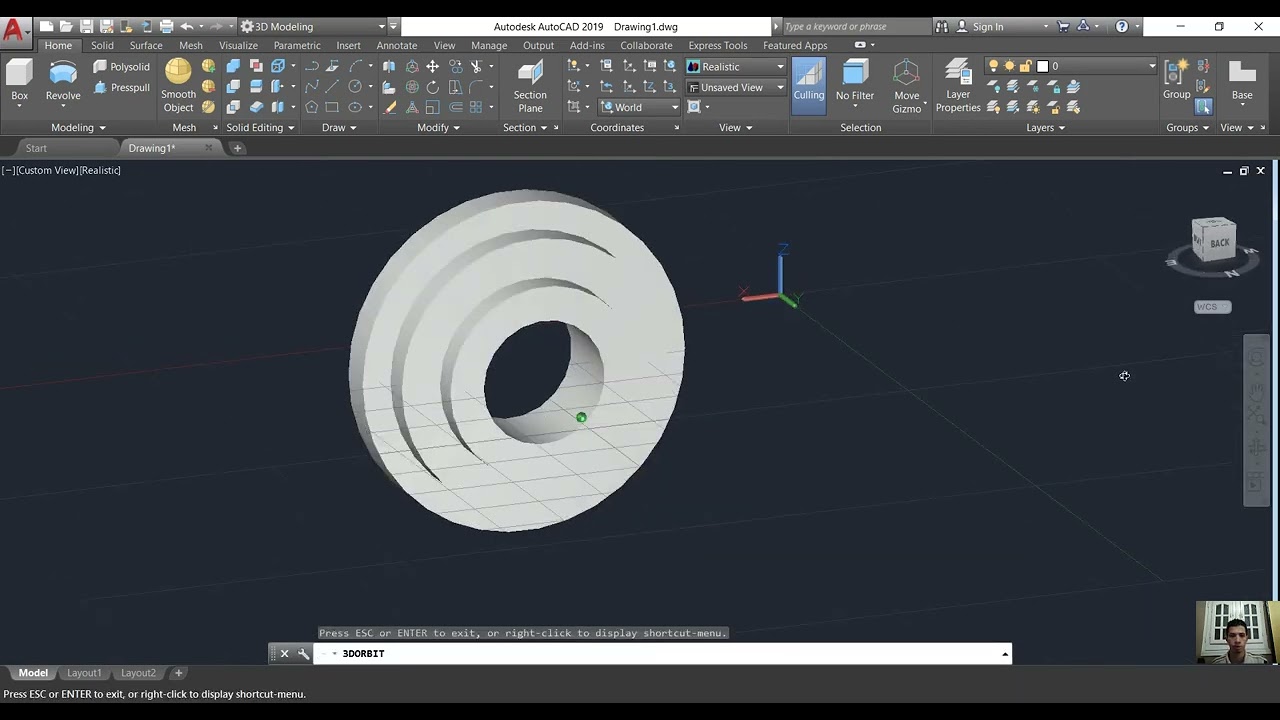Expand the Modeling panel
The image size is (1280, 720).
[78, 127]
